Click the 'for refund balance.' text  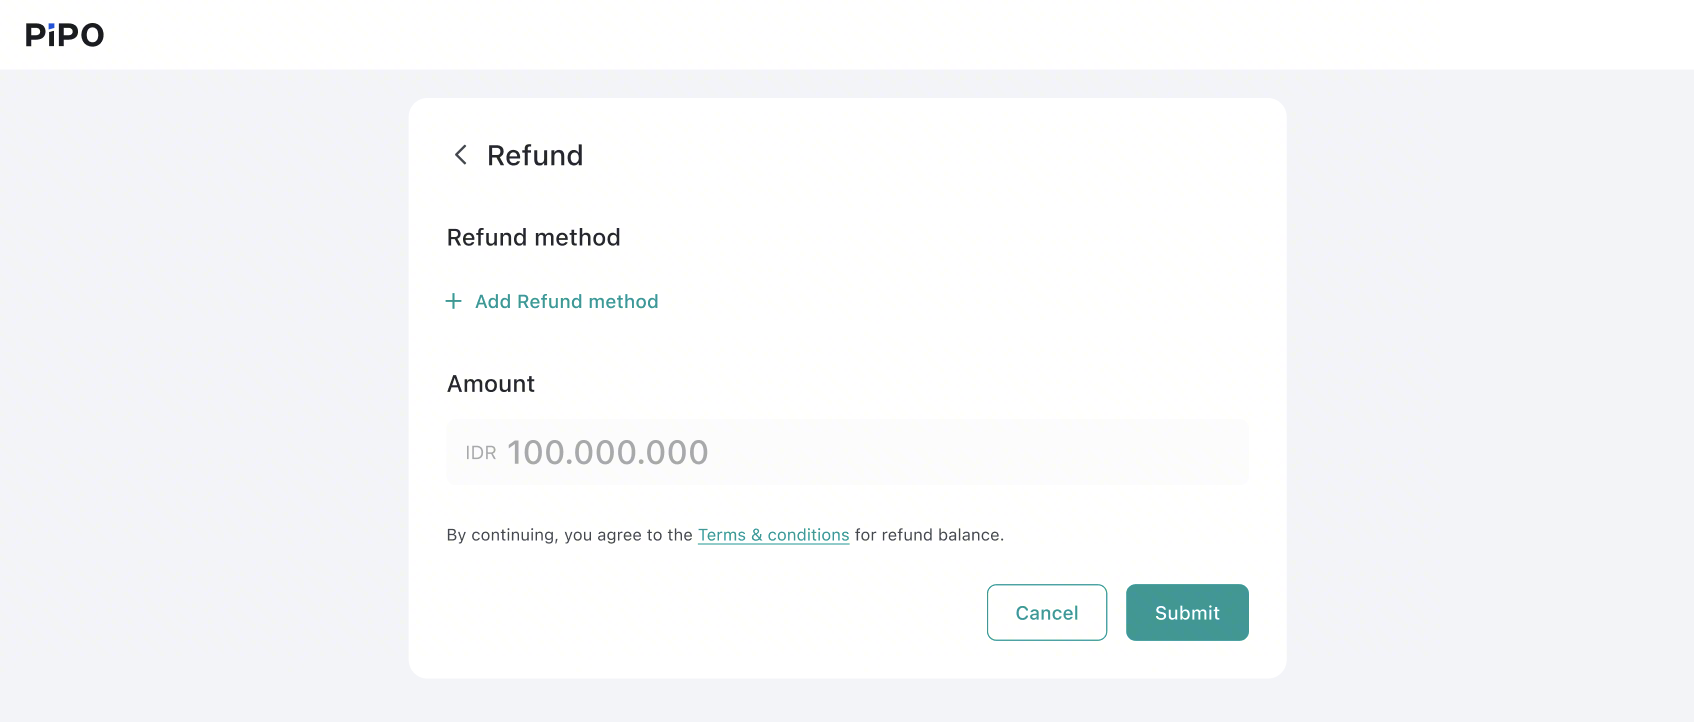click(929, 535)
